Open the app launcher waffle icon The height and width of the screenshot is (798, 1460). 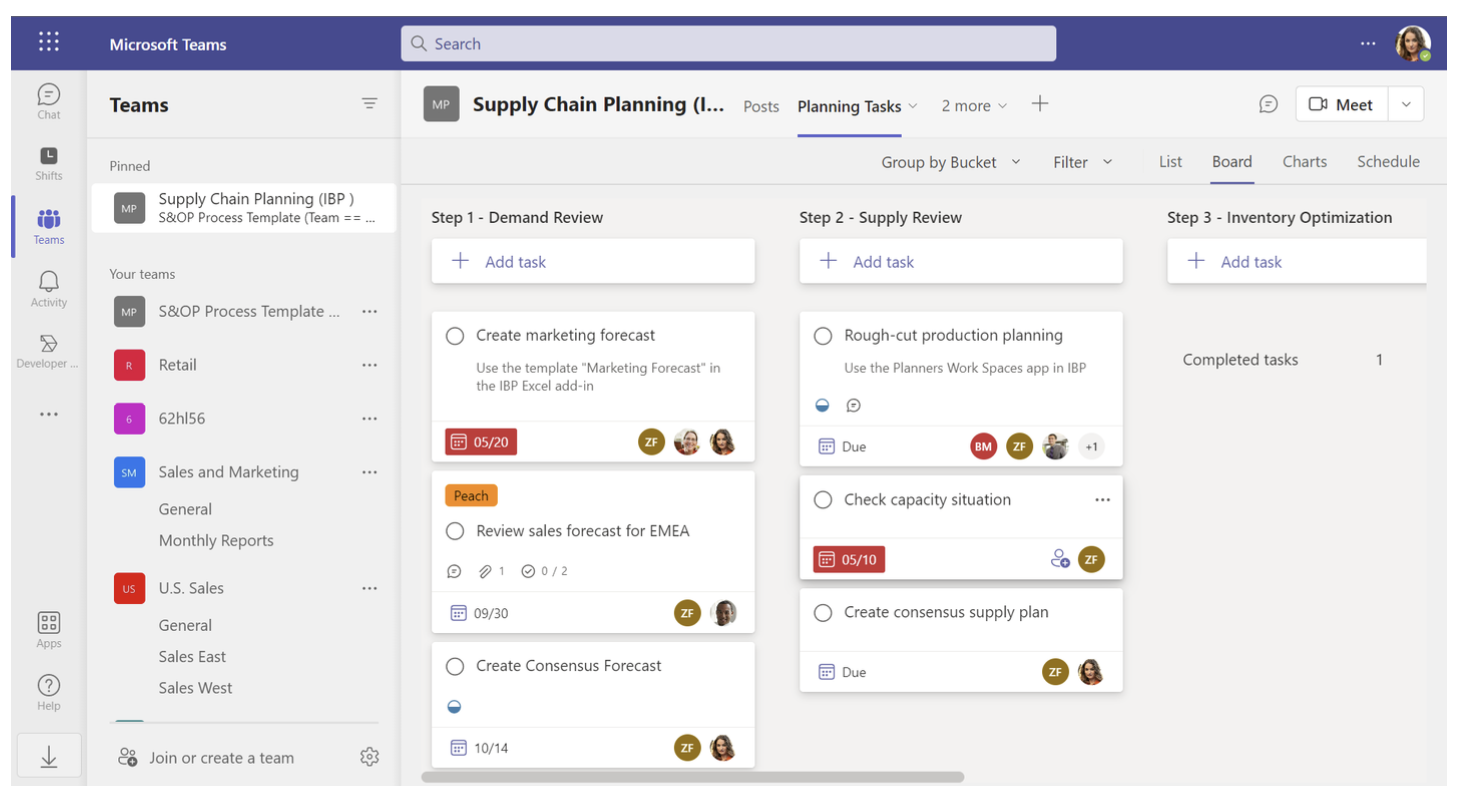click(x=48, y=42)
